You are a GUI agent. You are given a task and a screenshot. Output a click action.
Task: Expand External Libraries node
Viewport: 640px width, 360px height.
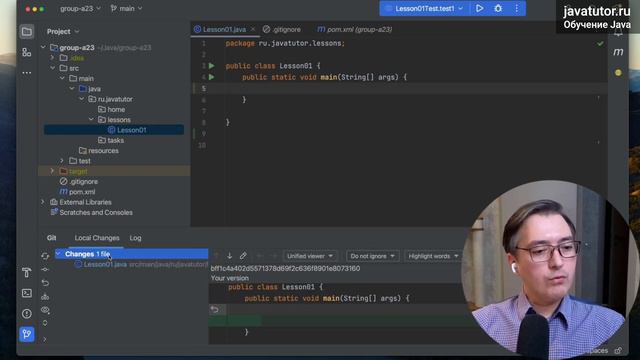(43, 202)
